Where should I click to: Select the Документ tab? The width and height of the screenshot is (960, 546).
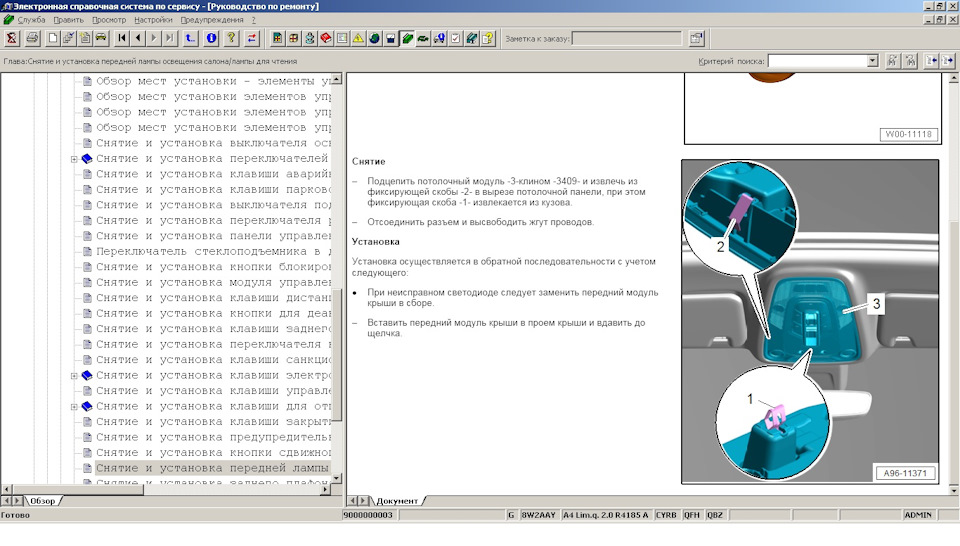397,501
